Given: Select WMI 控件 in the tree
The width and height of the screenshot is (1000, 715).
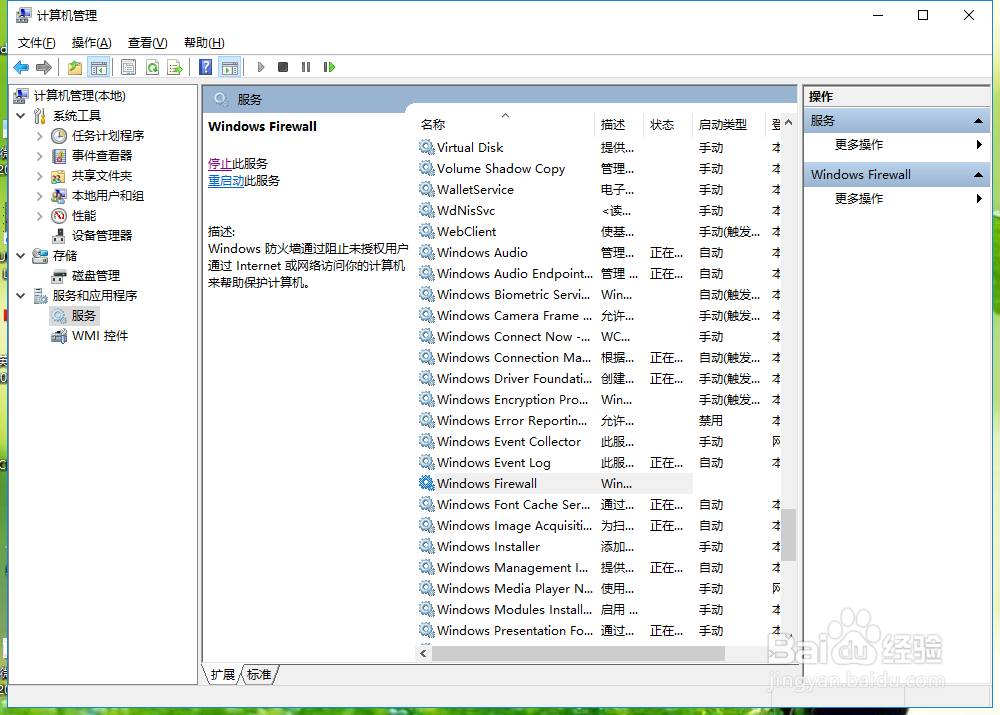Looking at the screenshot, I should pyautogui.click(x=99, y=335).
